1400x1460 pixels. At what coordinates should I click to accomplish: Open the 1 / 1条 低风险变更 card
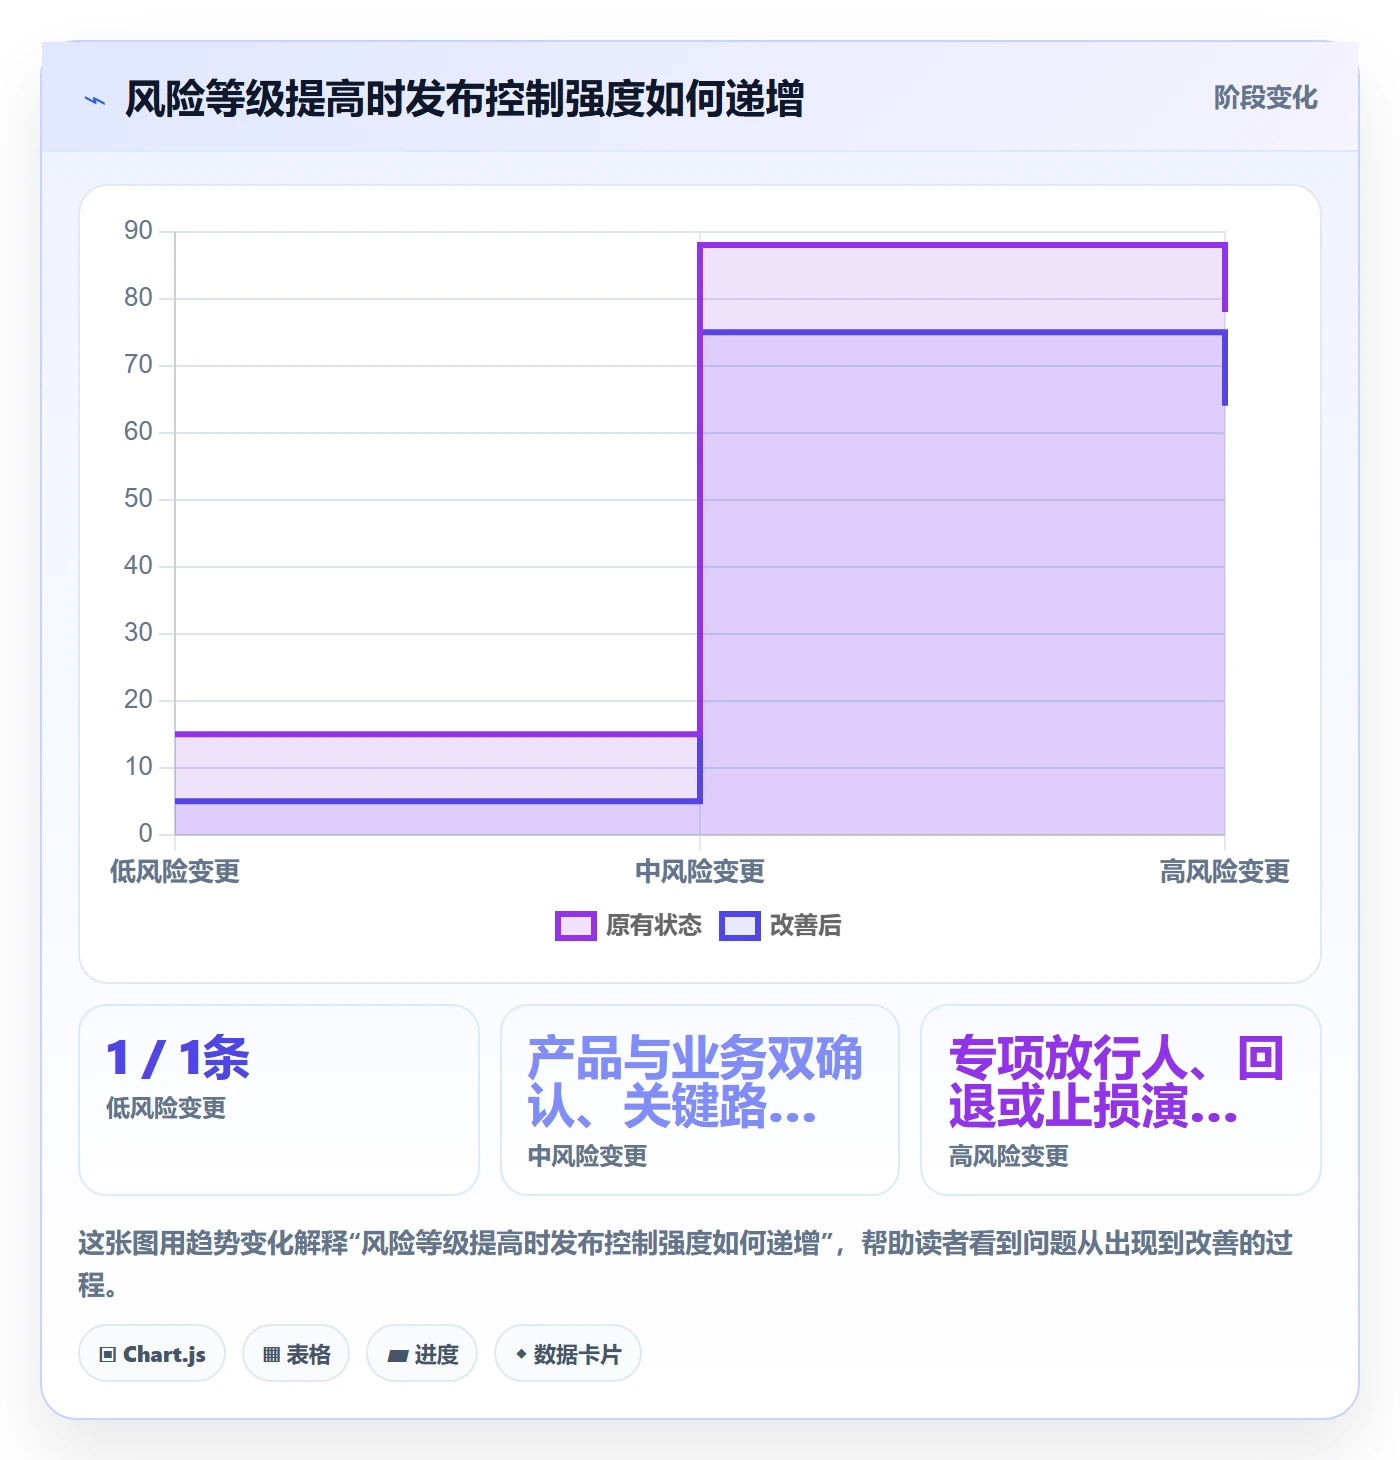click(279, 1100)
